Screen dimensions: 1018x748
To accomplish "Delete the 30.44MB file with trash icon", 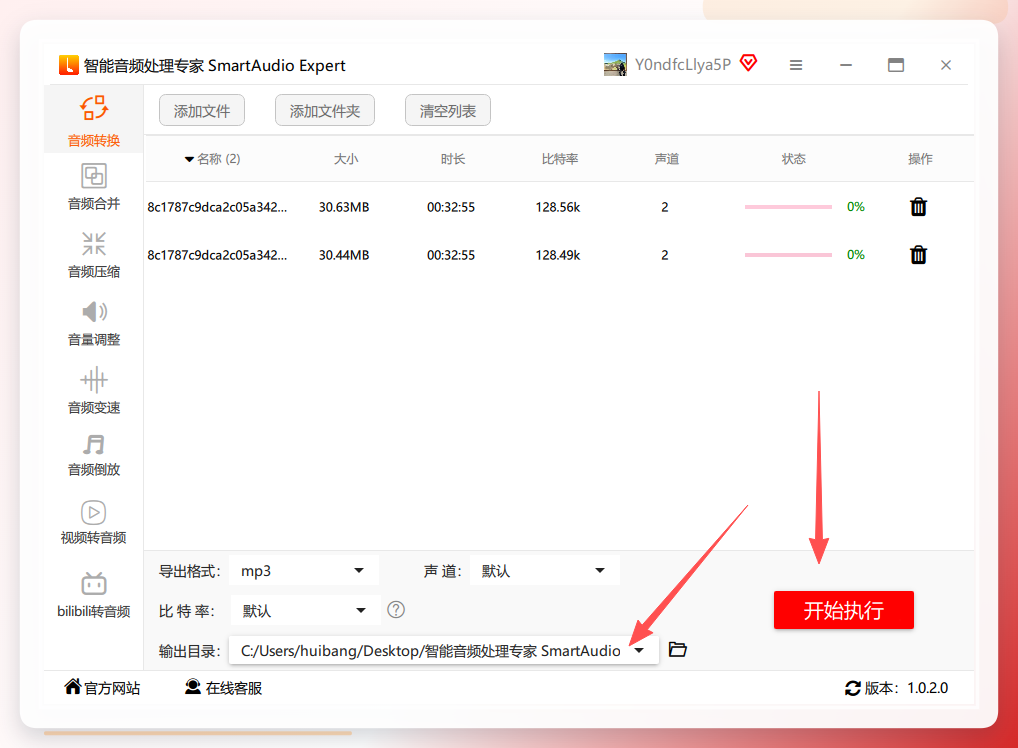I will [918, 255].
